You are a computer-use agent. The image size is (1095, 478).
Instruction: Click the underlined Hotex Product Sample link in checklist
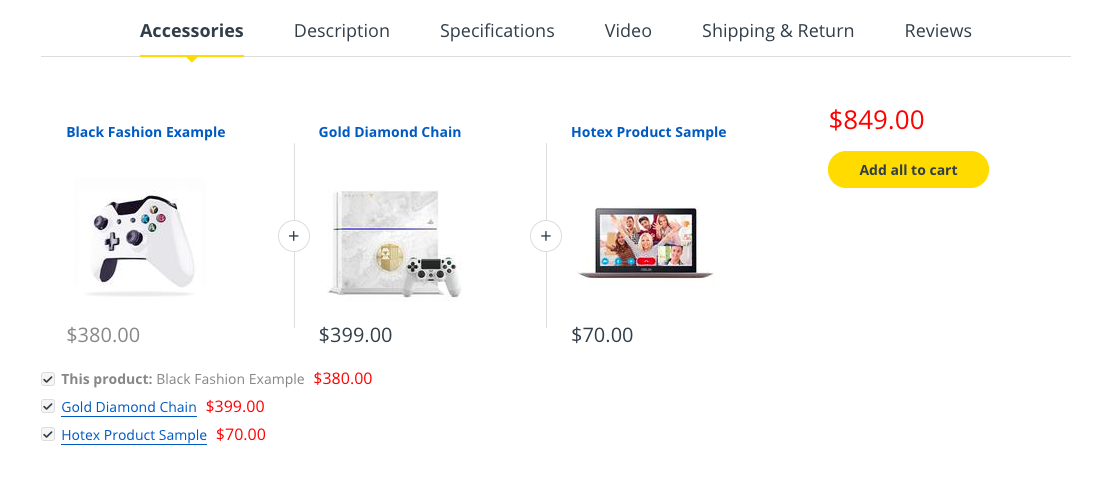134,435
